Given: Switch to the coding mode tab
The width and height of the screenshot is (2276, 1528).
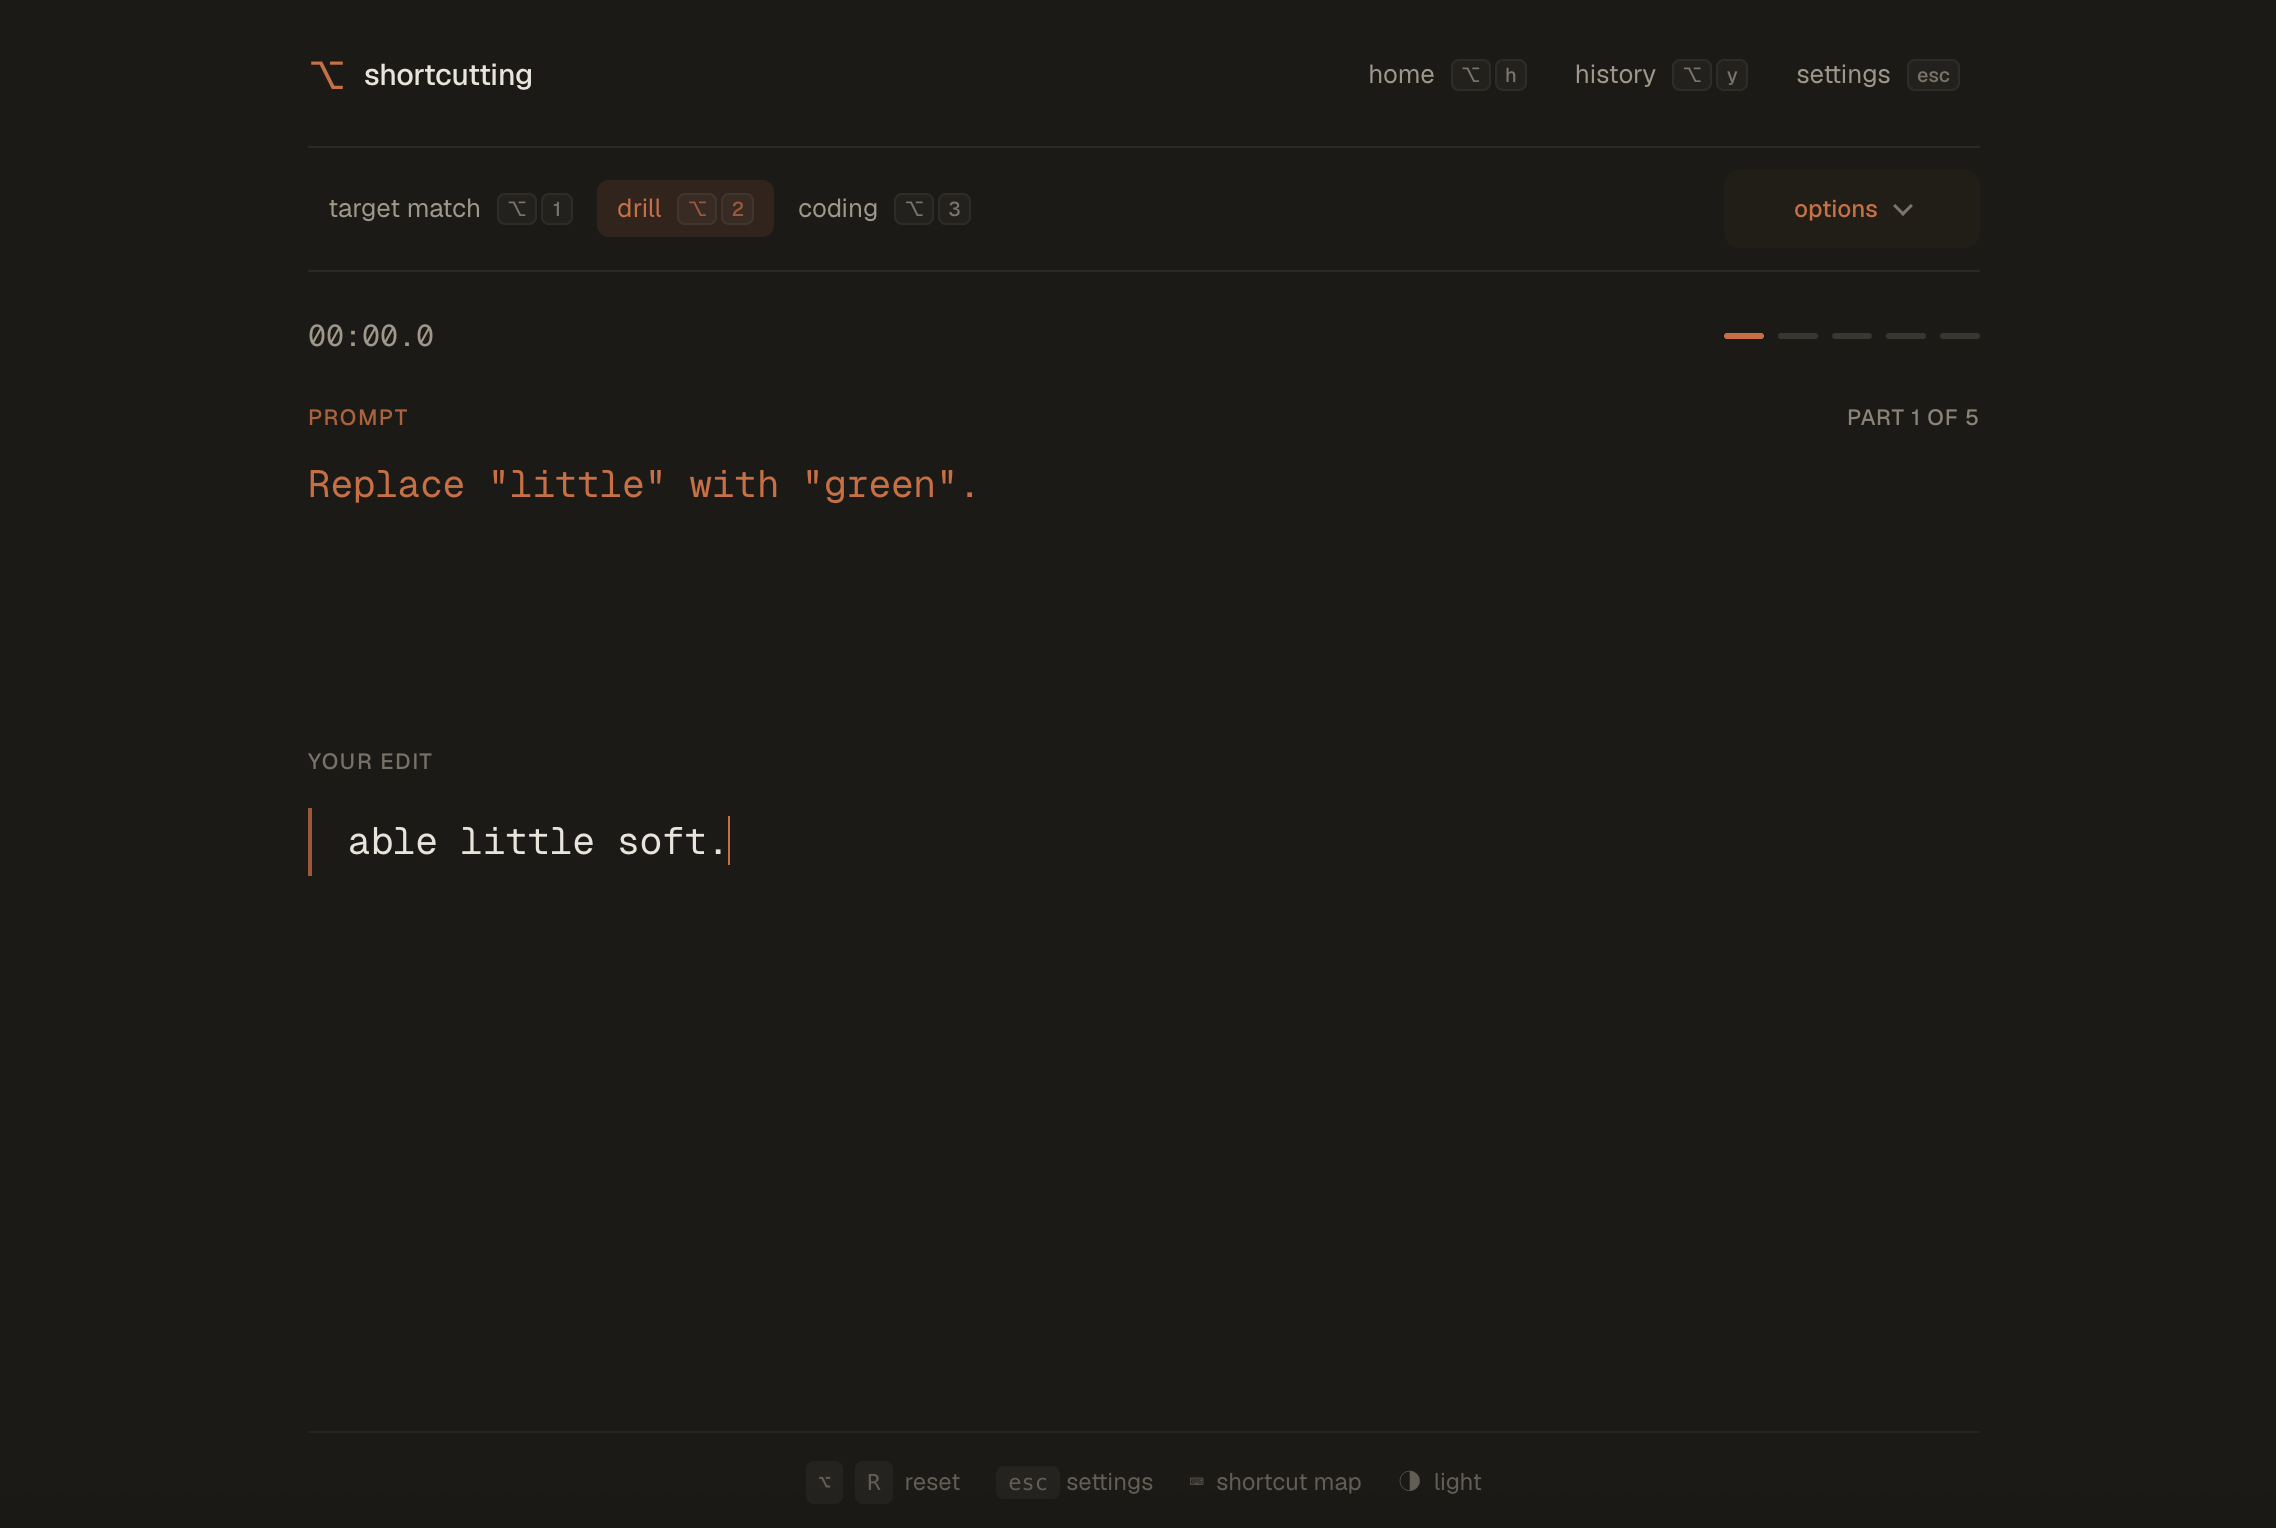Looking at the screenshot, I should coord(884,209).
